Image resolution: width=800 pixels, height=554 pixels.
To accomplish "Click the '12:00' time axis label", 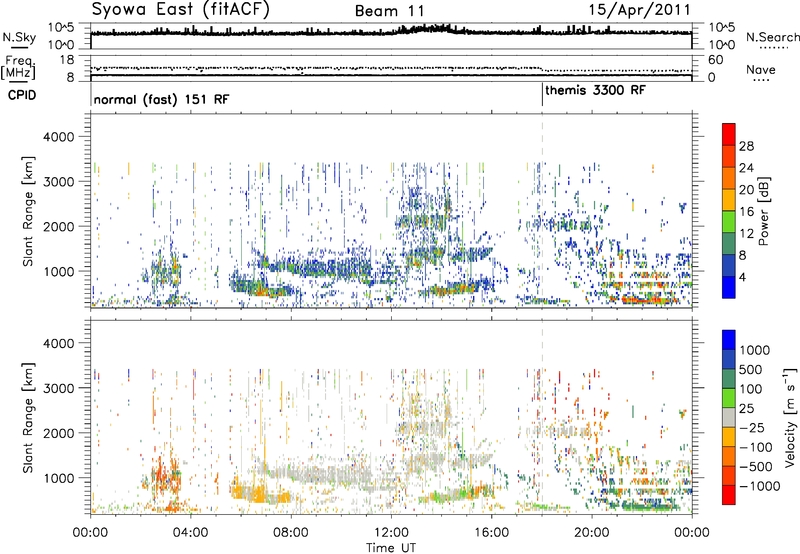I will (391, 533).
